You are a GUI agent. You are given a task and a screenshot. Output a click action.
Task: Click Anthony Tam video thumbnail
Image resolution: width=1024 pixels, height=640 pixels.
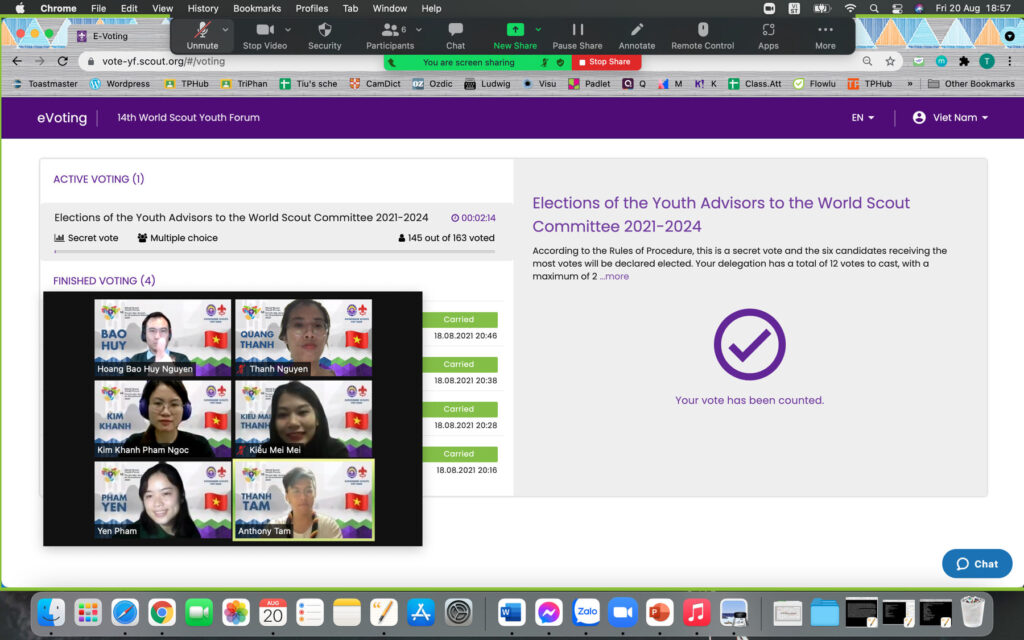(304, 500)
